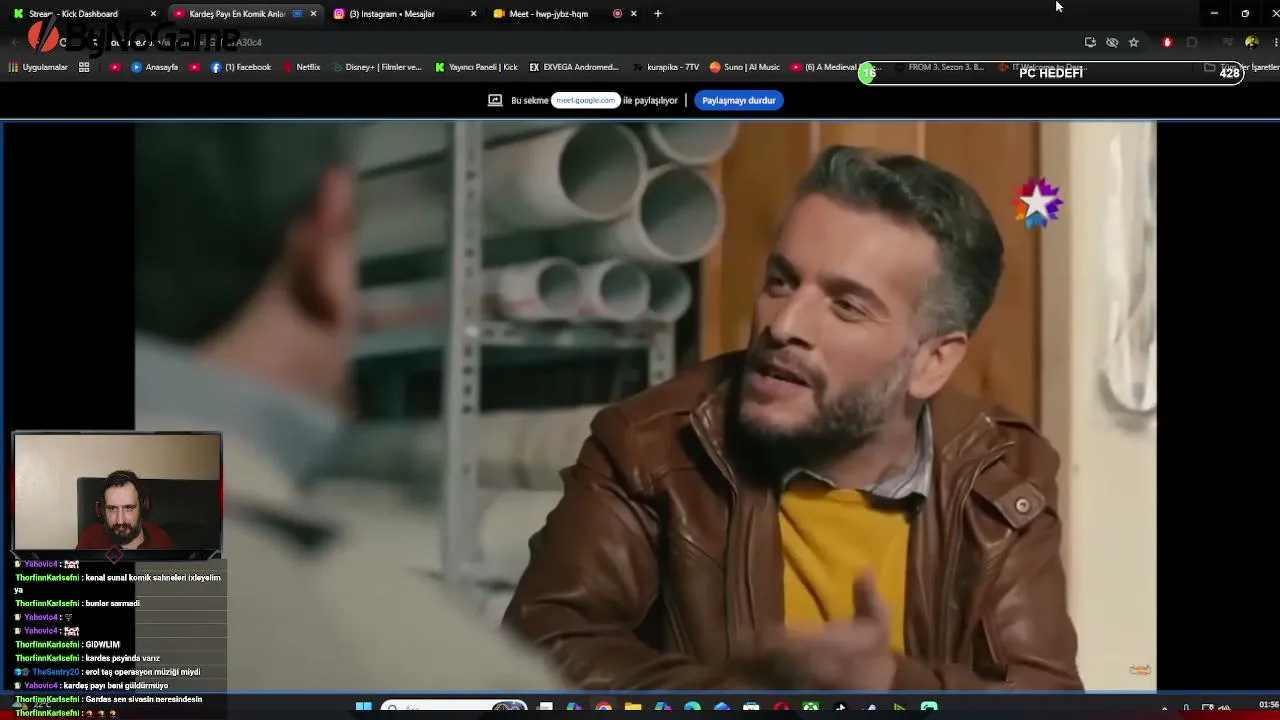Open a new browser tab
1280x720 pixels.
coord(658,14)
